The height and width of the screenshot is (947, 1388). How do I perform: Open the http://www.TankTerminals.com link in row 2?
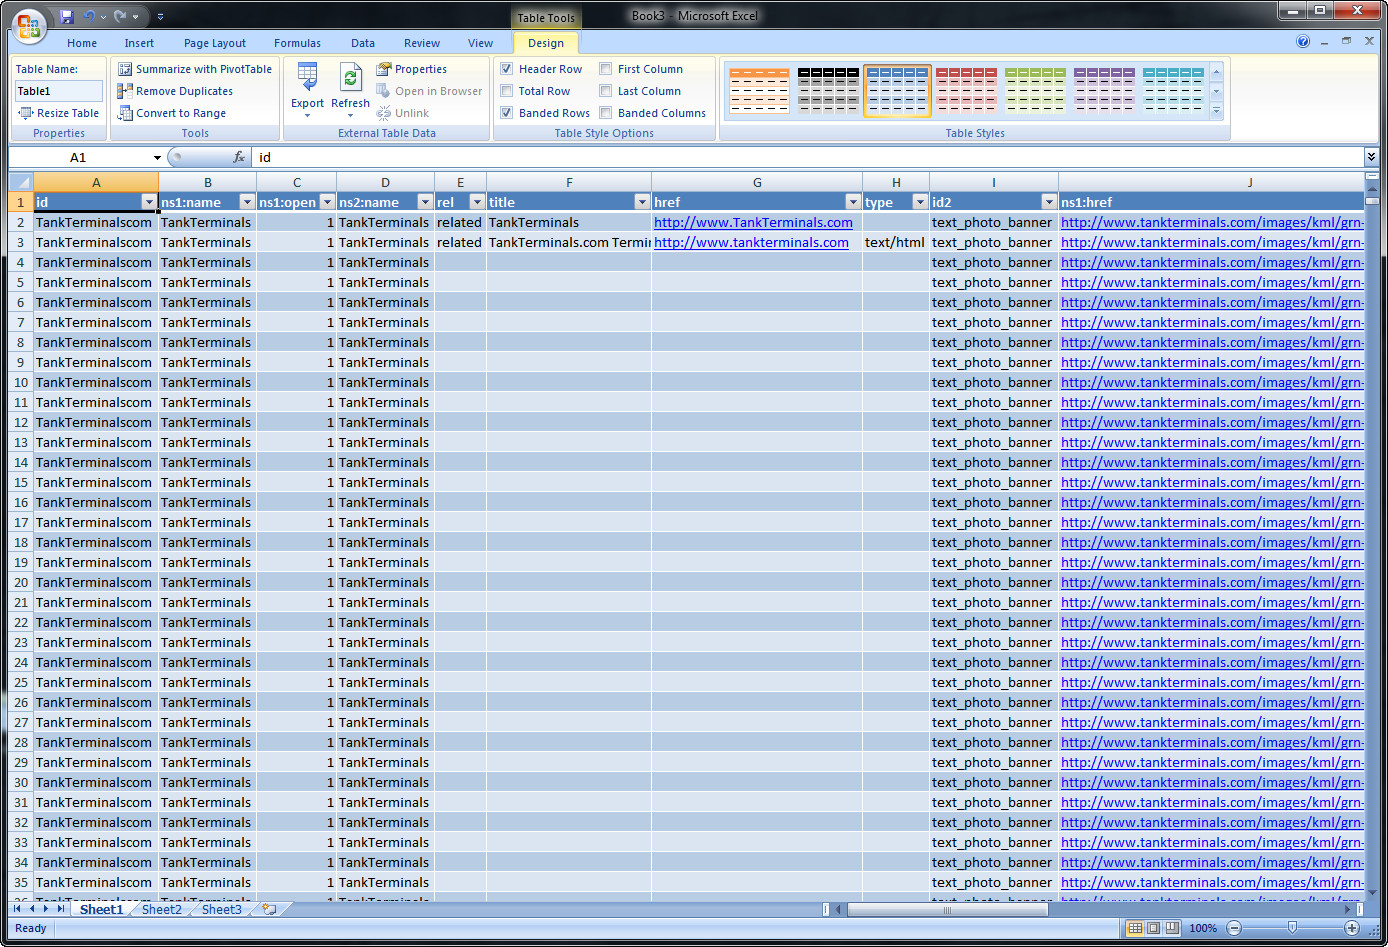(753, 222)
